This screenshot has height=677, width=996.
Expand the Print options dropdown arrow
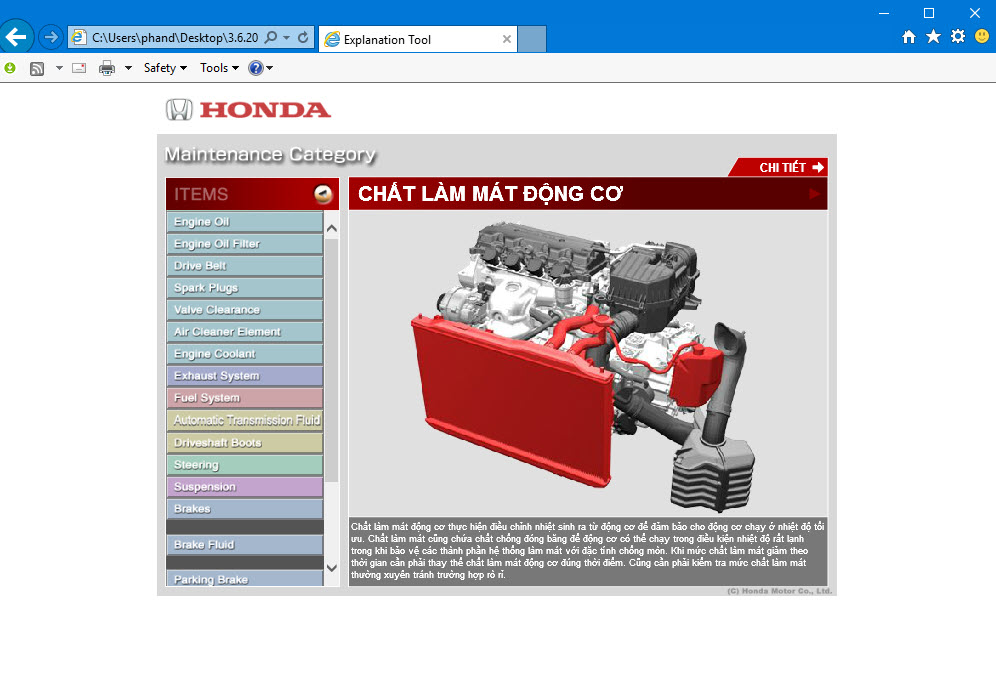[x=128, y=68]
